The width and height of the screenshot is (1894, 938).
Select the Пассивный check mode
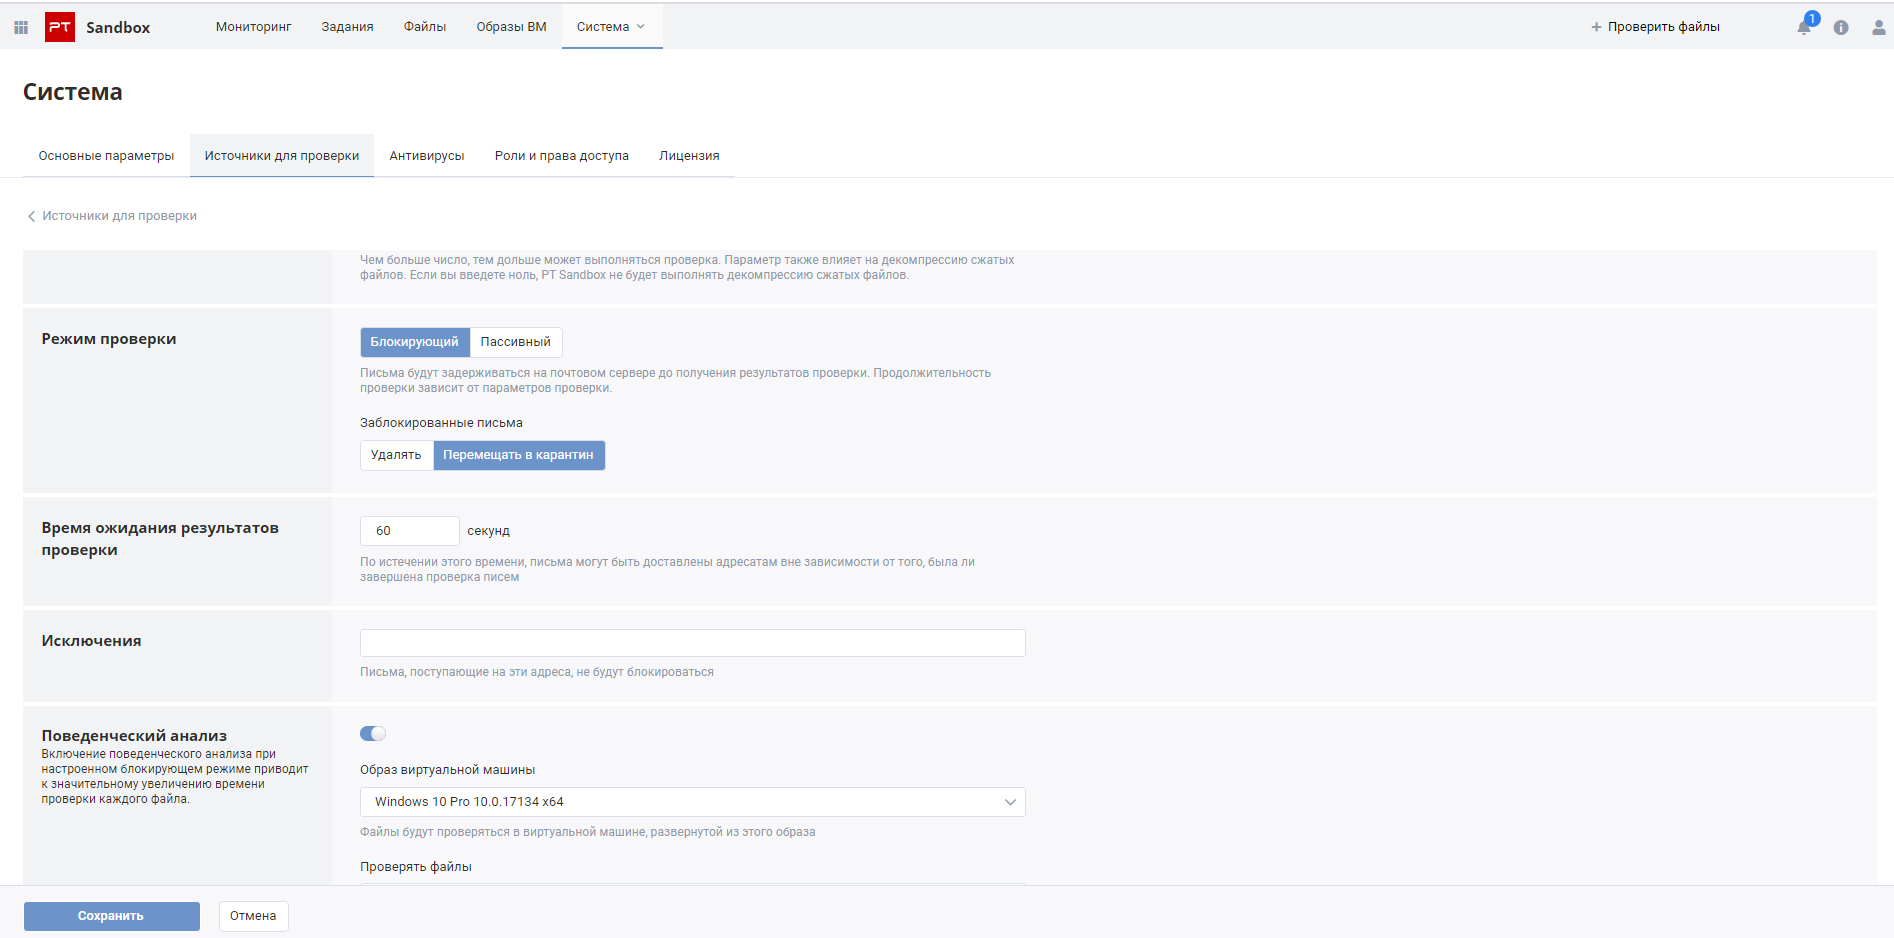pos(516,342)
